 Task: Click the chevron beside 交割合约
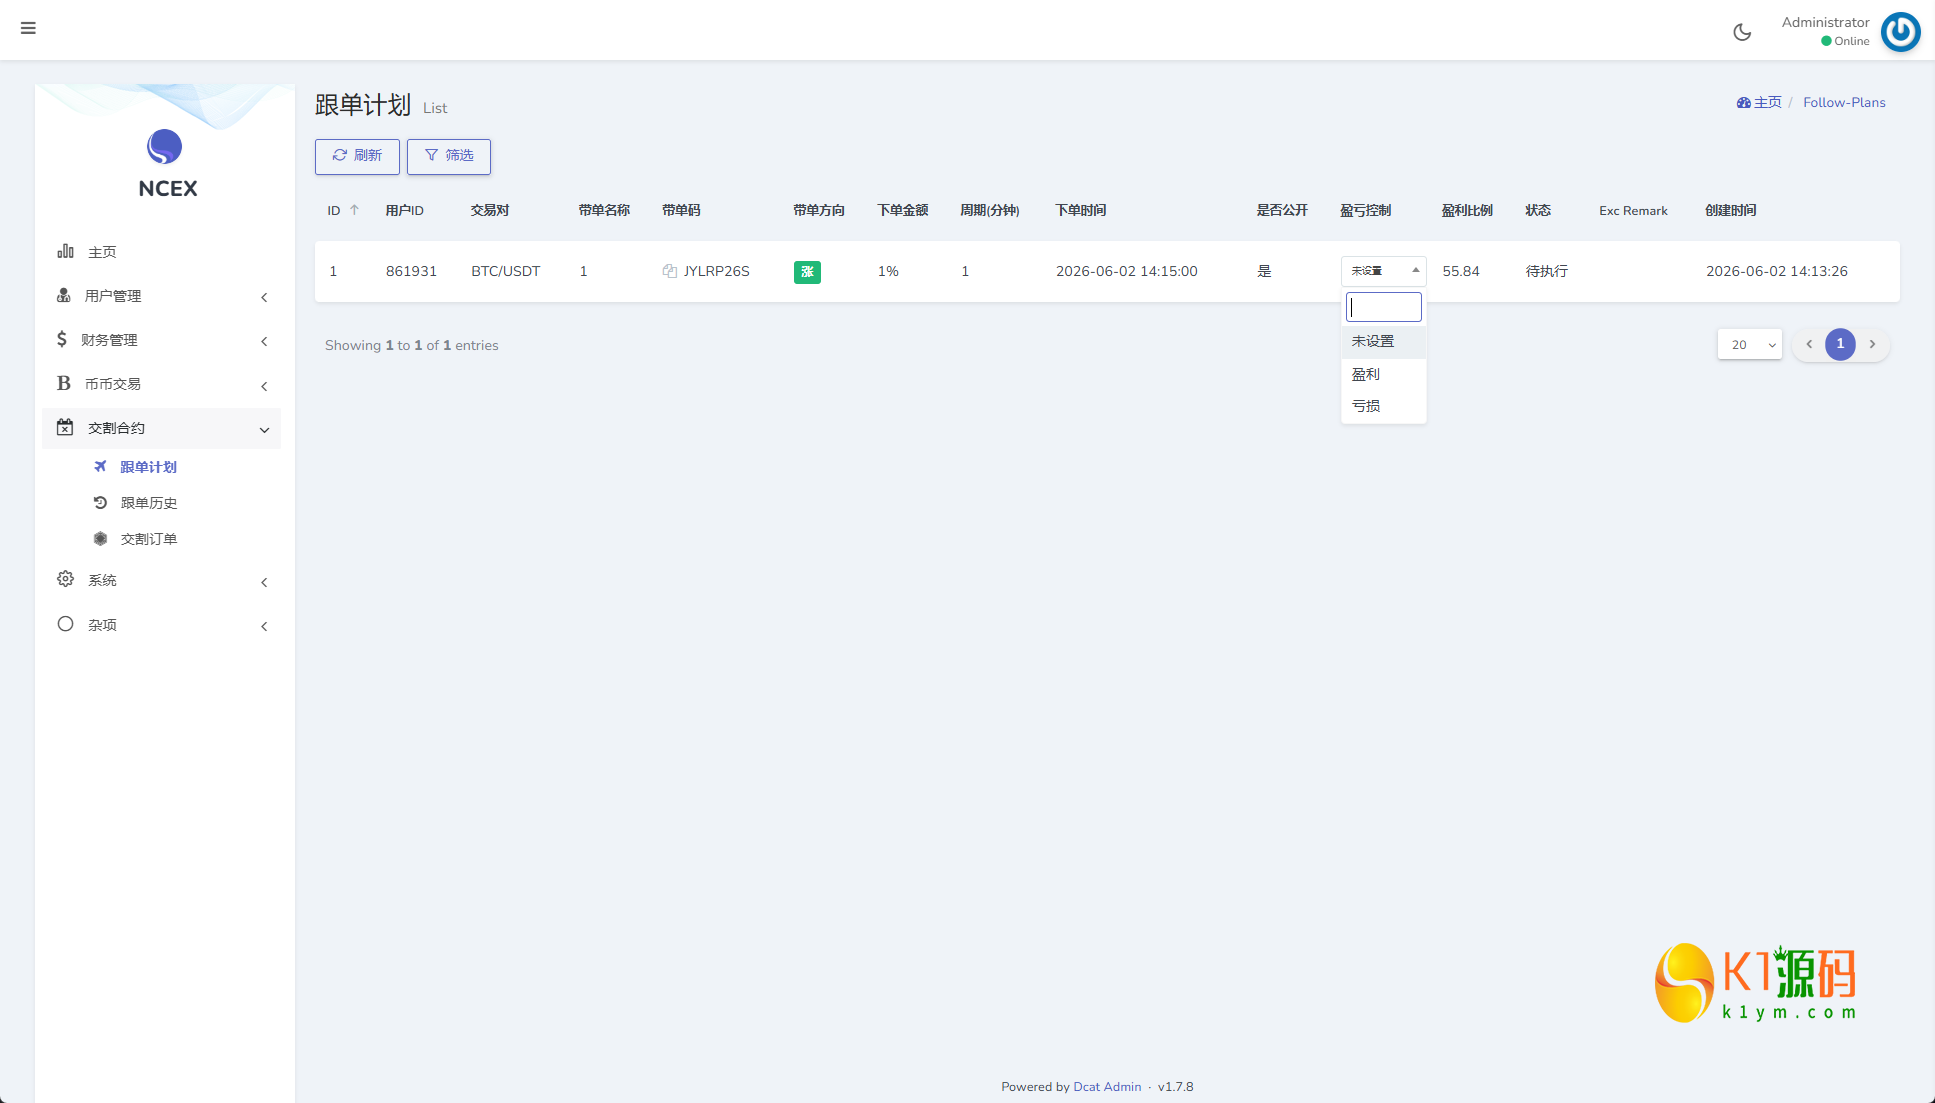tap(264, 430)
